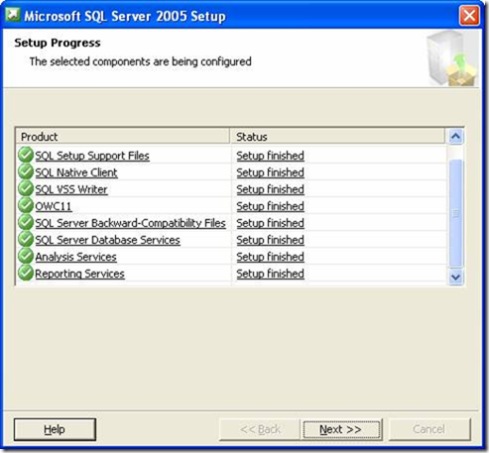Click the scroll down arrow of product list

click(x=455, y=277)
